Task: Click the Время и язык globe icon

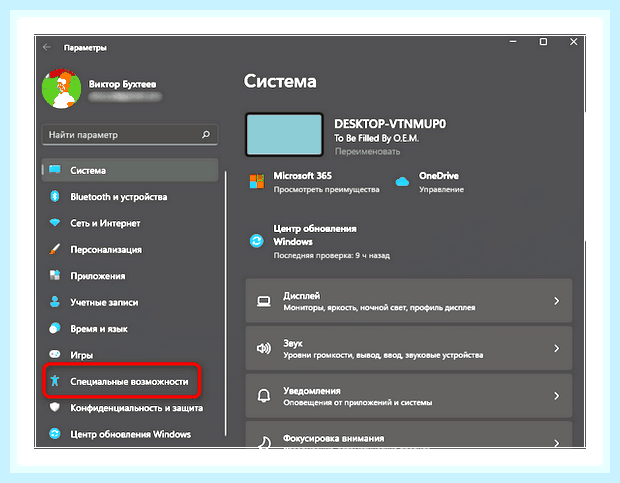Action: [x=55, y=328]
